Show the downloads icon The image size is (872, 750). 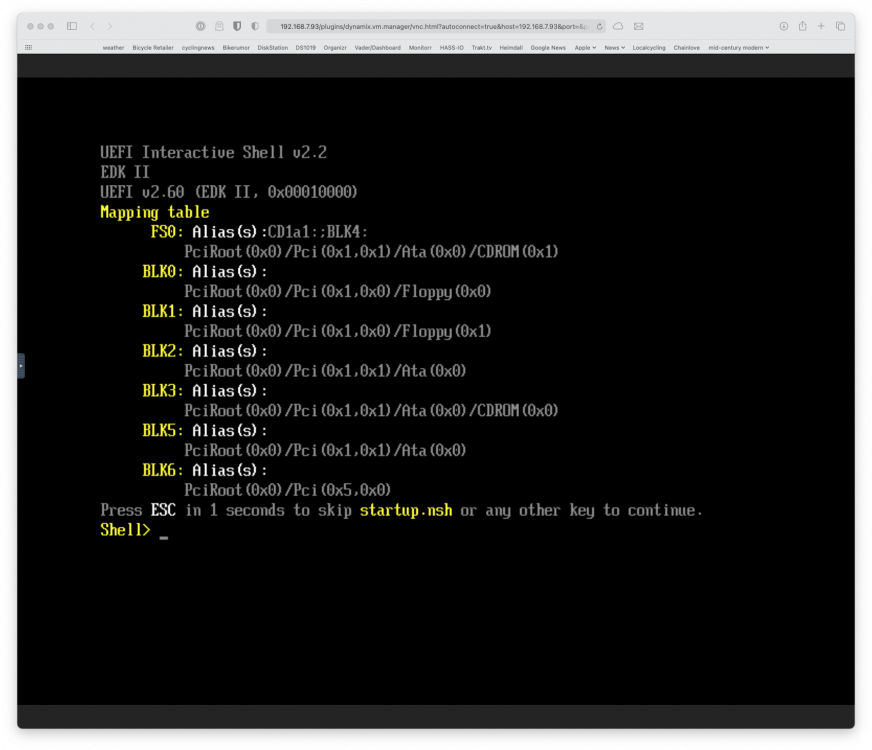pyautogui.click(x=784, y=26)
